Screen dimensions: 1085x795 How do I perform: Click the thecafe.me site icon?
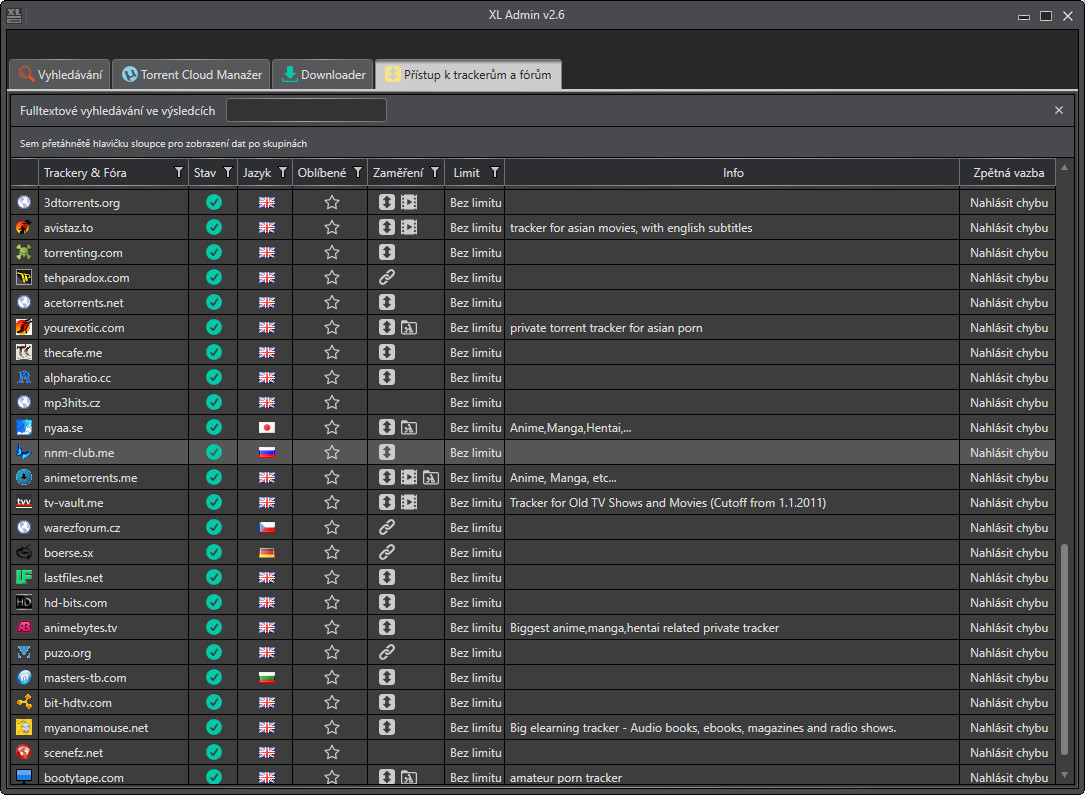coord(24,352)
